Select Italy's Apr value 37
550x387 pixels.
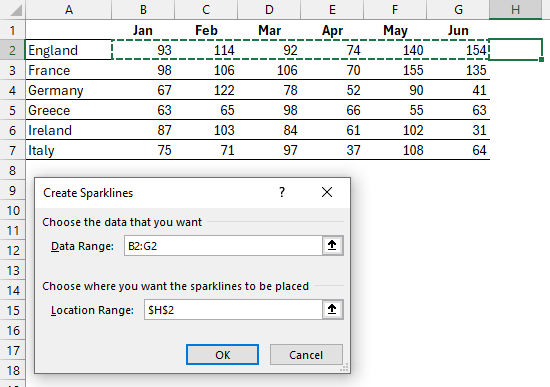pos(332,150)
